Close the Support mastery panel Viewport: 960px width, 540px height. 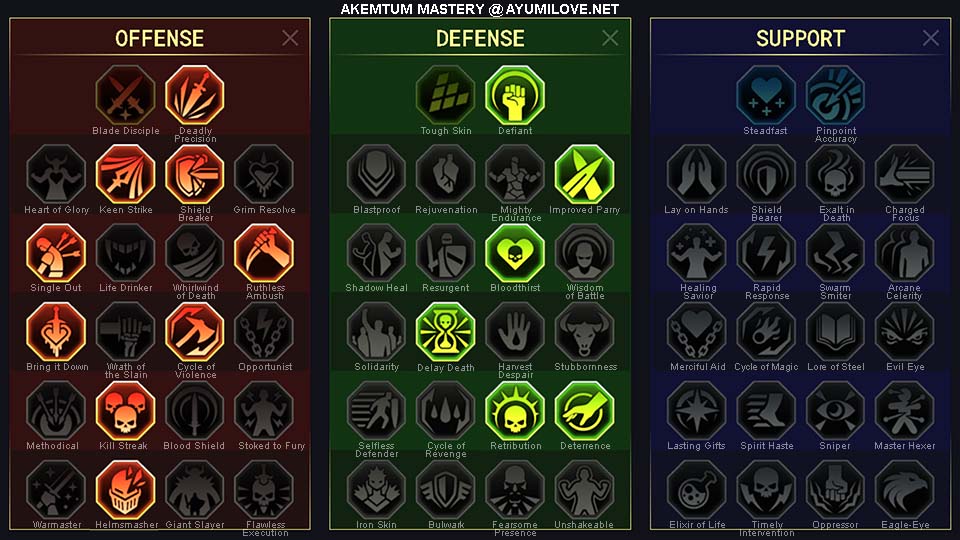[931, 38]
